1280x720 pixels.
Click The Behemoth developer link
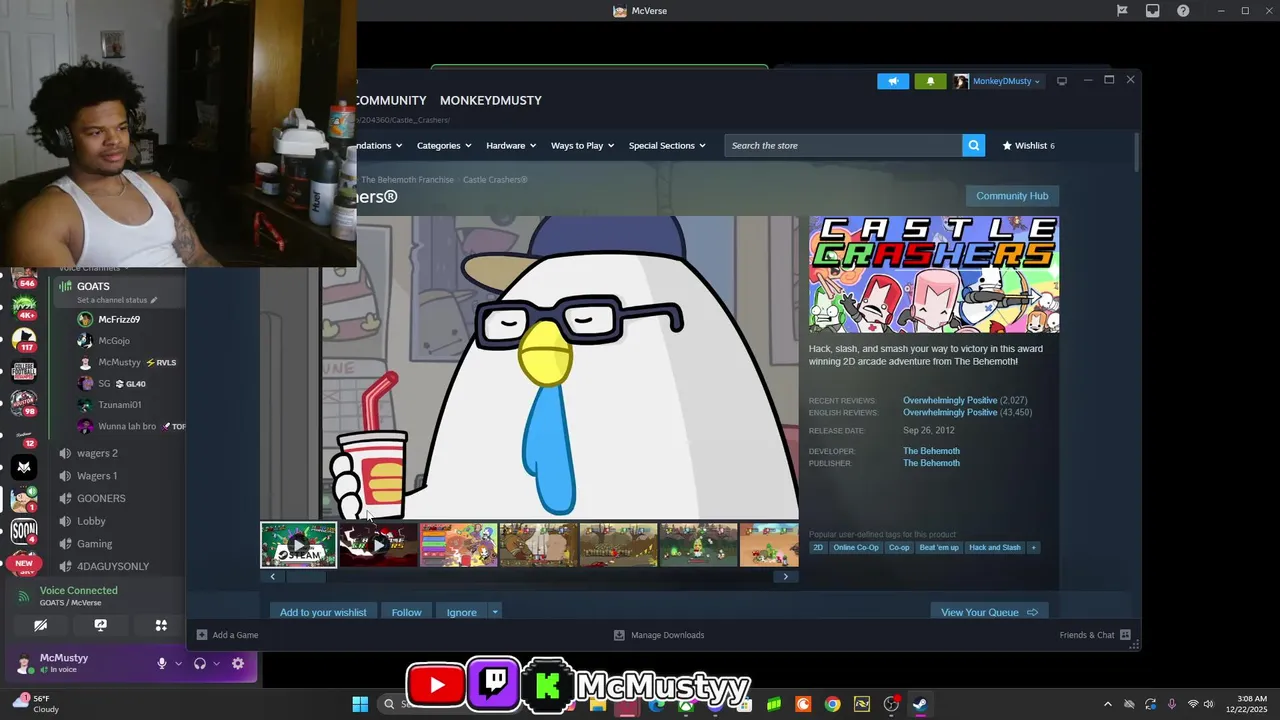[x=931, y=451]
